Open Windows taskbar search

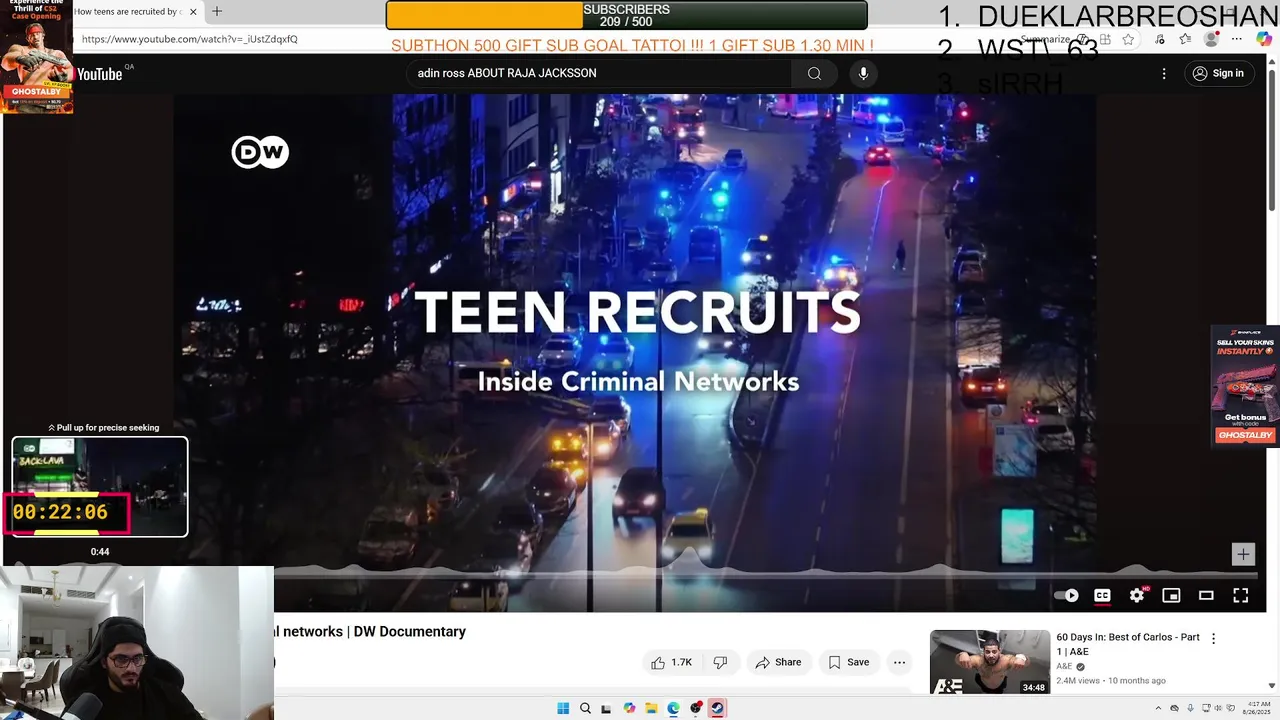585,708
